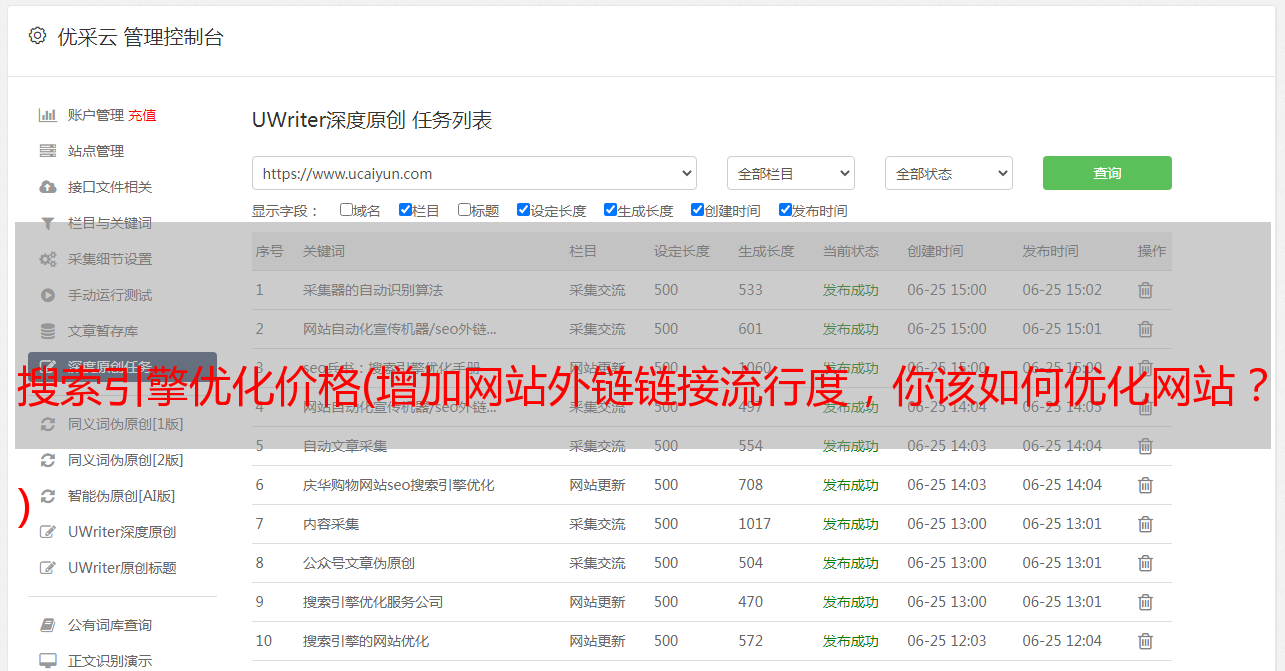Click publish time 06-25 15:02
Viewport: 1285px width, 671px height.
tap(1062, 290)
